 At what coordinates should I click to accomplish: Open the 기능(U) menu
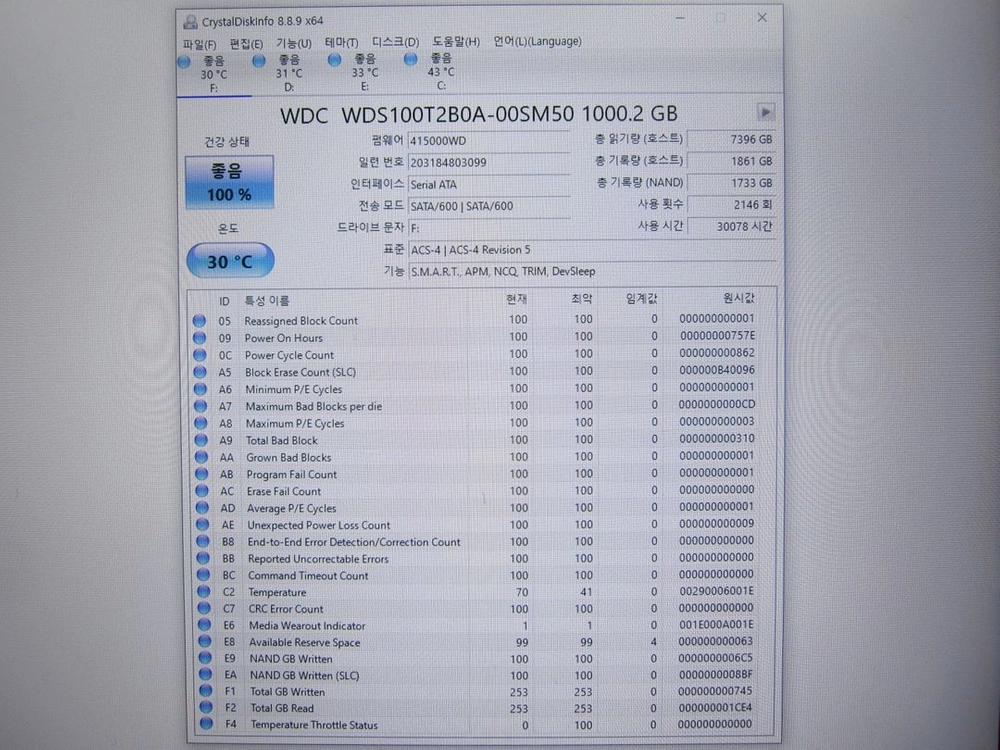[293, 43]
